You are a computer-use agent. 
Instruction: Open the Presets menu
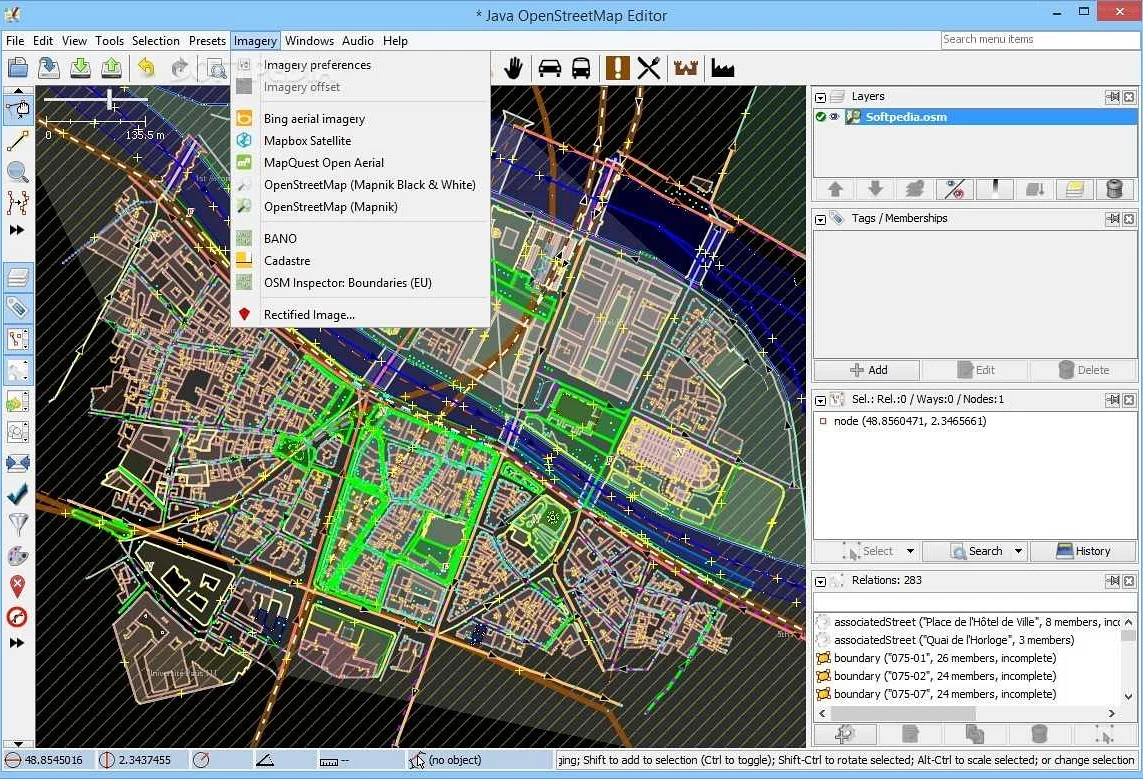pyautogui.click(x=207, y=41)
